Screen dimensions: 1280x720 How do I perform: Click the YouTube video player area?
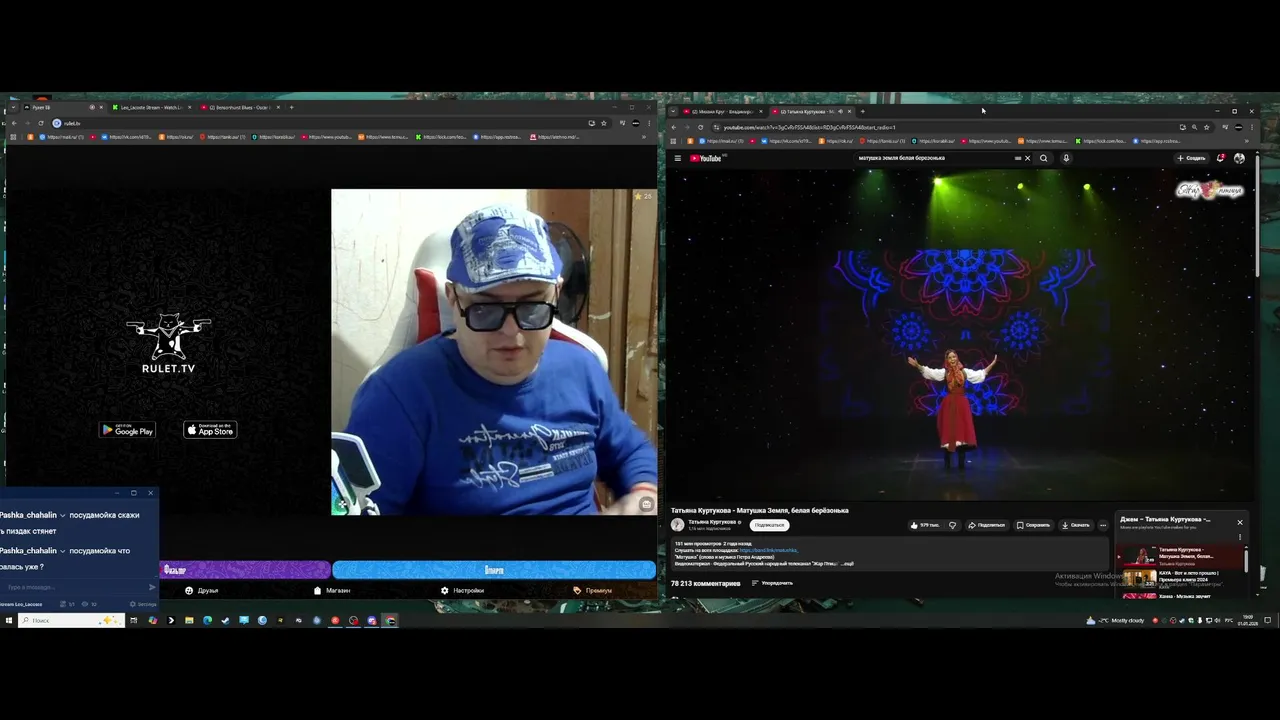point(959,334)
